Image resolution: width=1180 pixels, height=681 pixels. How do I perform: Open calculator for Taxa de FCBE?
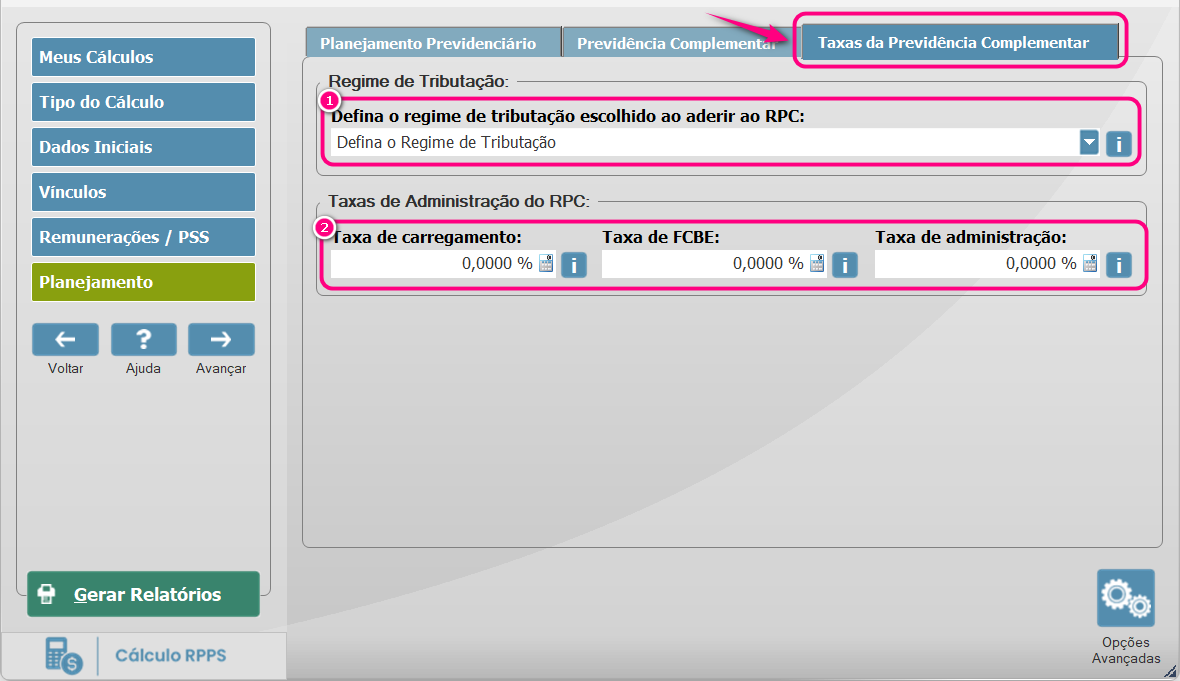click(817, 263)
